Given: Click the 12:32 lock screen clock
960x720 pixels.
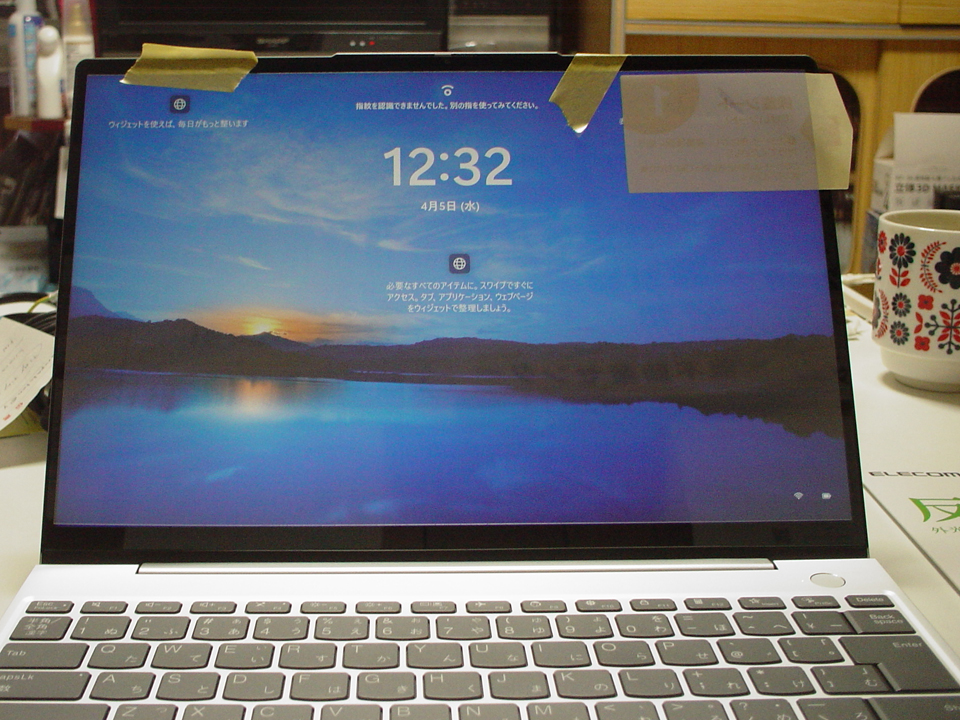Looking at the screenshot, I should coord(447,166).
